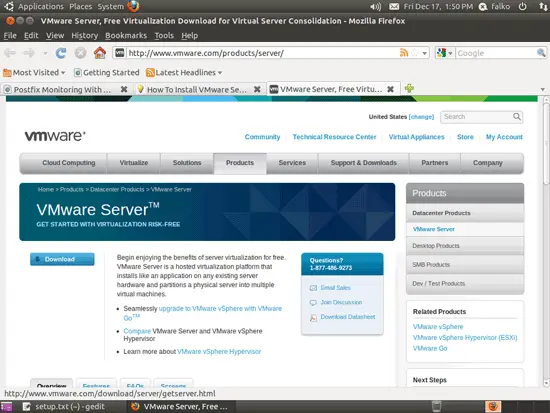This screenshot has width=550, height=413.
Task: Open the Technical Resource Center link
Action: click(x=334, y=137)
